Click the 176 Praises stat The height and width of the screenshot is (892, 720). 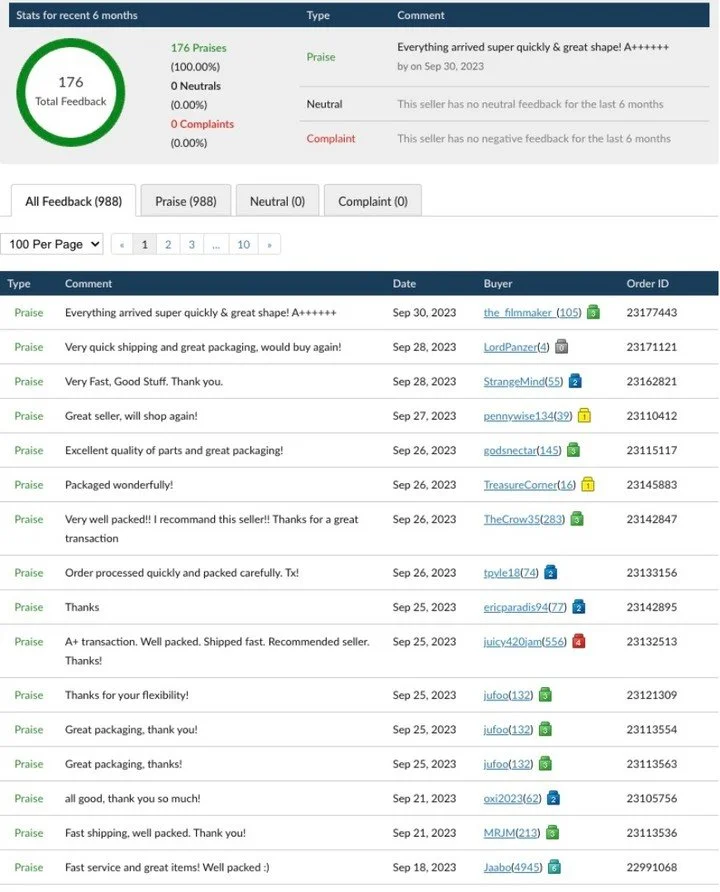198,48
